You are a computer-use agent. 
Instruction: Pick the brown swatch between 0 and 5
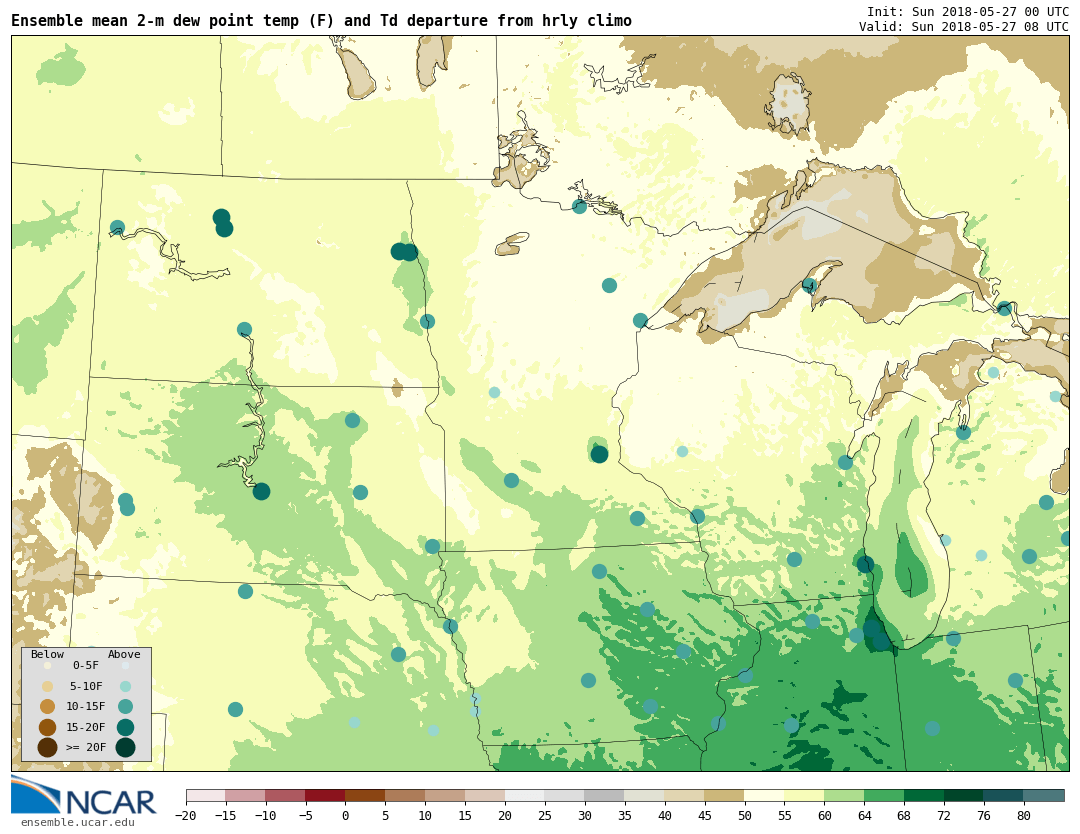(x=366, y=796)
